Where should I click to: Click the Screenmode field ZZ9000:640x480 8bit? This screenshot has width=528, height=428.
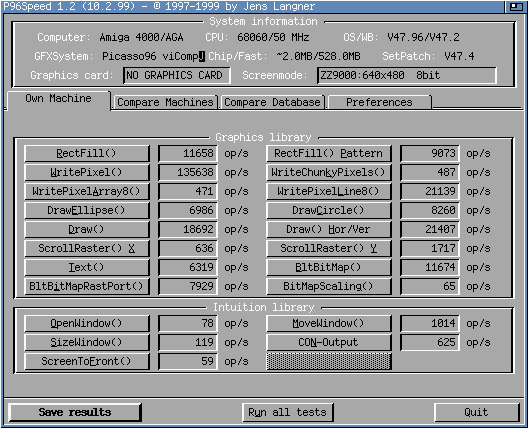407,75
